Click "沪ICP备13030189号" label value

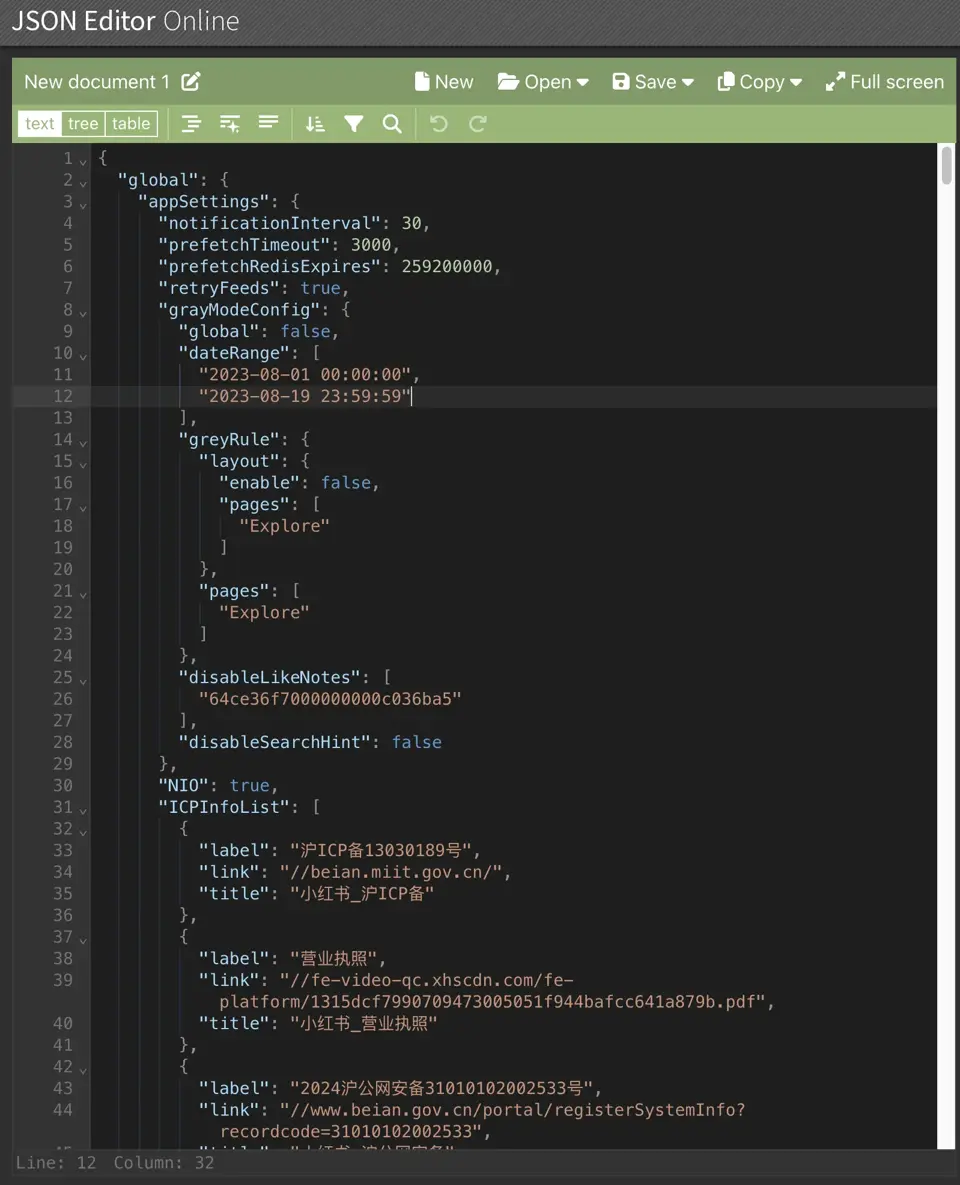pos(381,850)
